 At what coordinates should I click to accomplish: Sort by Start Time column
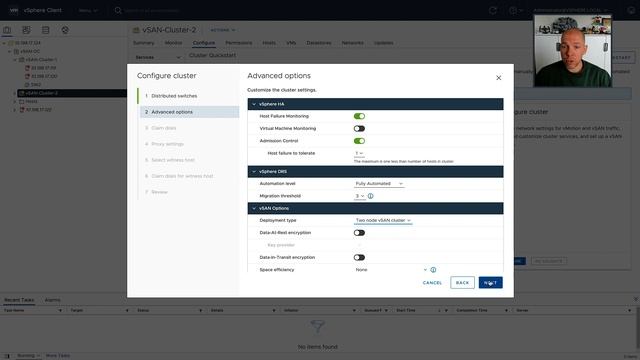(406, 311)
